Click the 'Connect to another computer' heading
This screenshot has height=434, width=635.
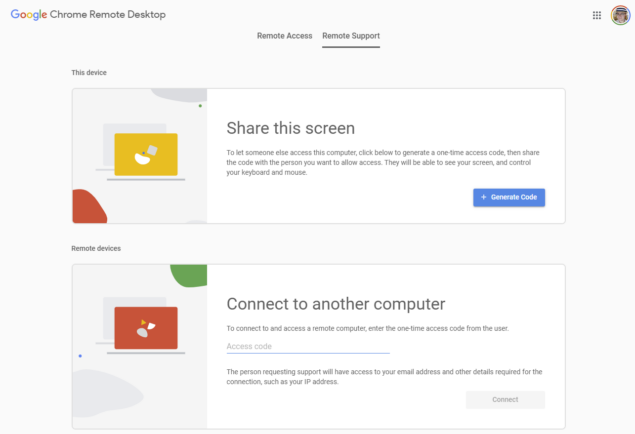click(x=336, y=304)
